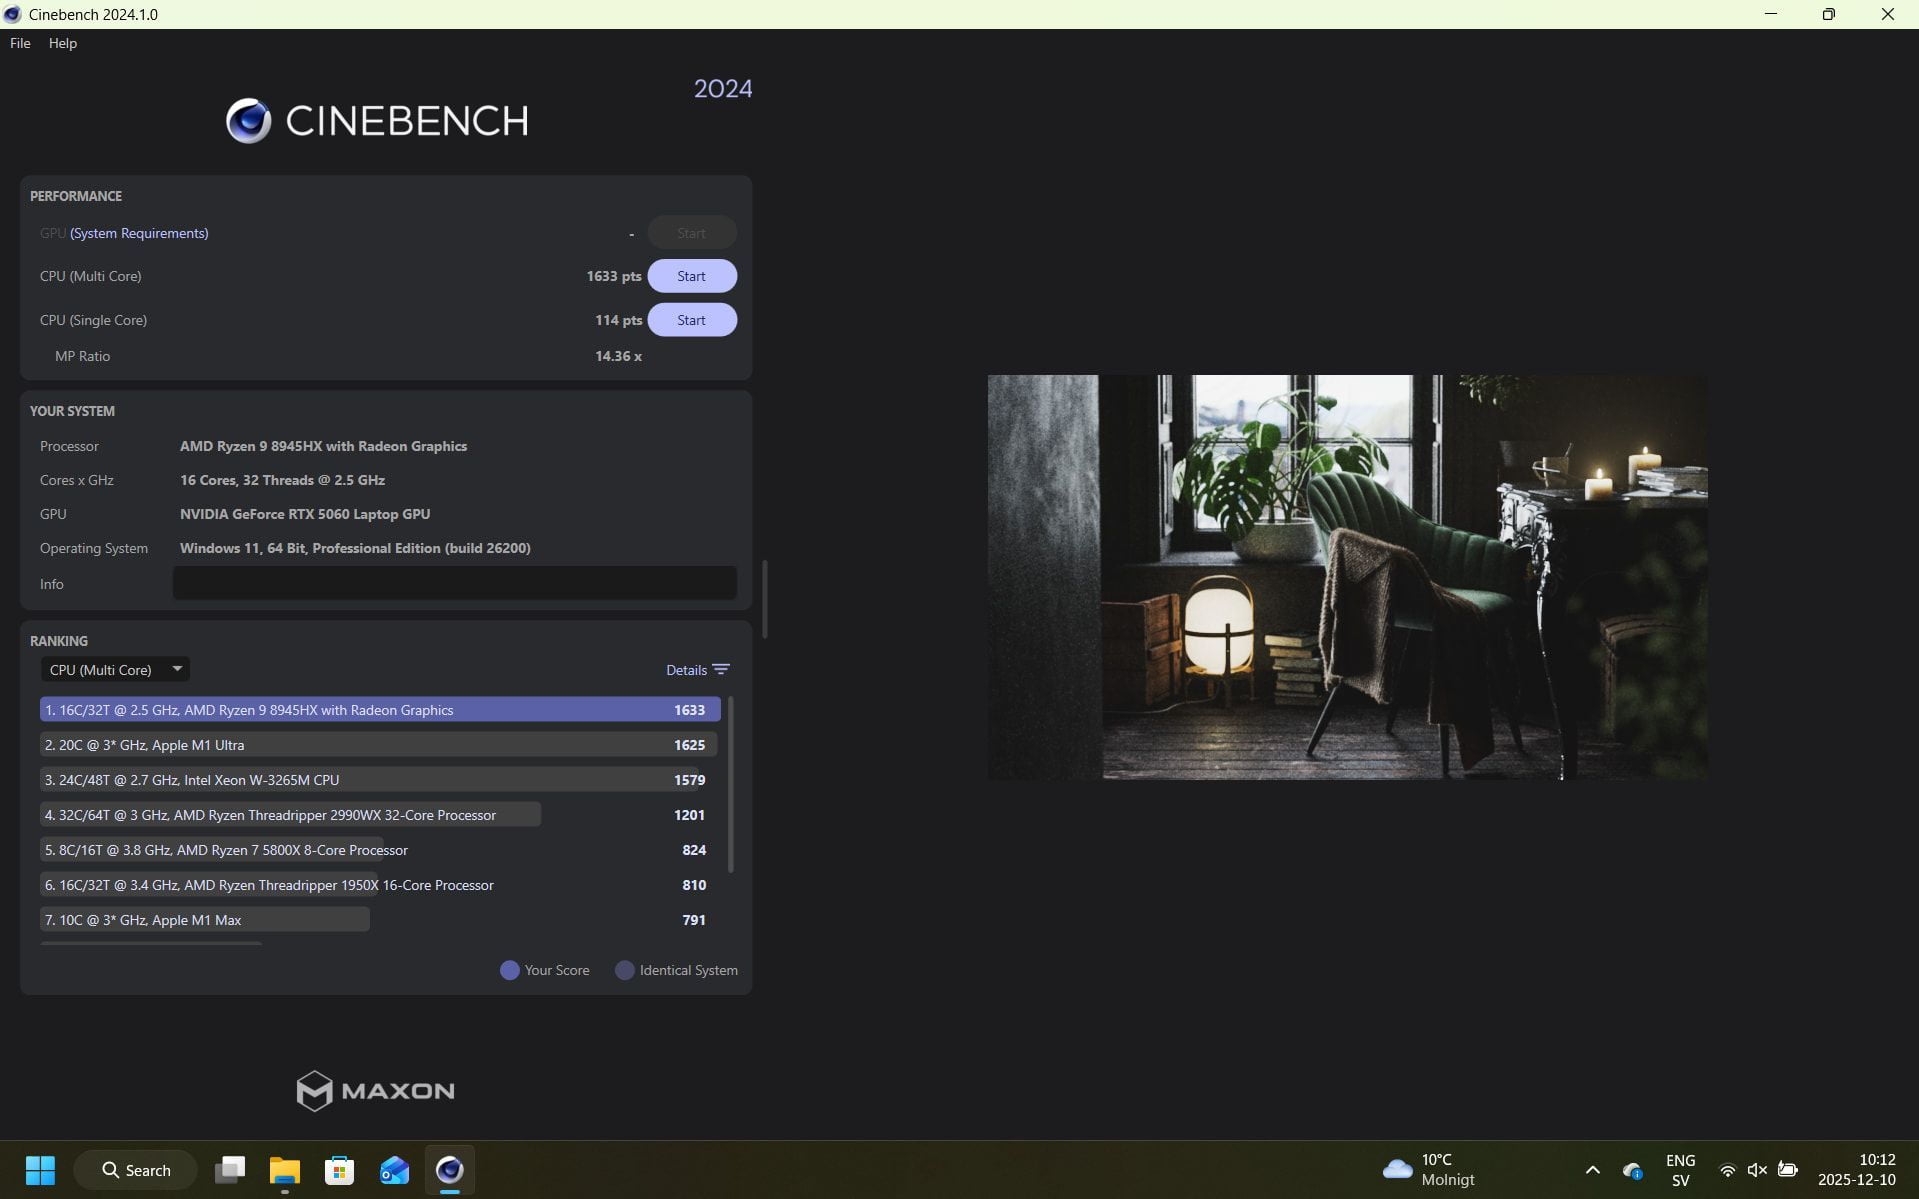Click the Identical System color legend dot
1919x1199 pixels.
tap(624, 970)
